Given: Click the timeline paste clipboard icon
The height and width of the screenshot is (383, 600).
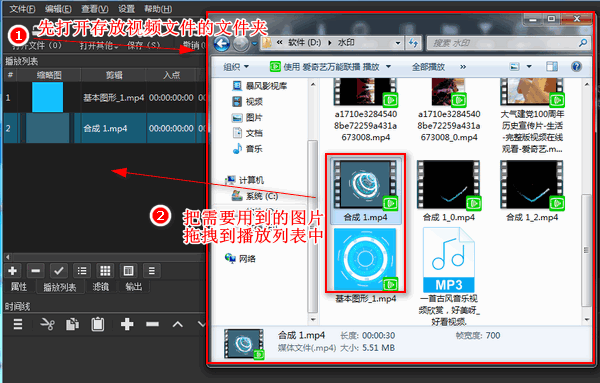Looking at the screenshot, I should [98, 324].
